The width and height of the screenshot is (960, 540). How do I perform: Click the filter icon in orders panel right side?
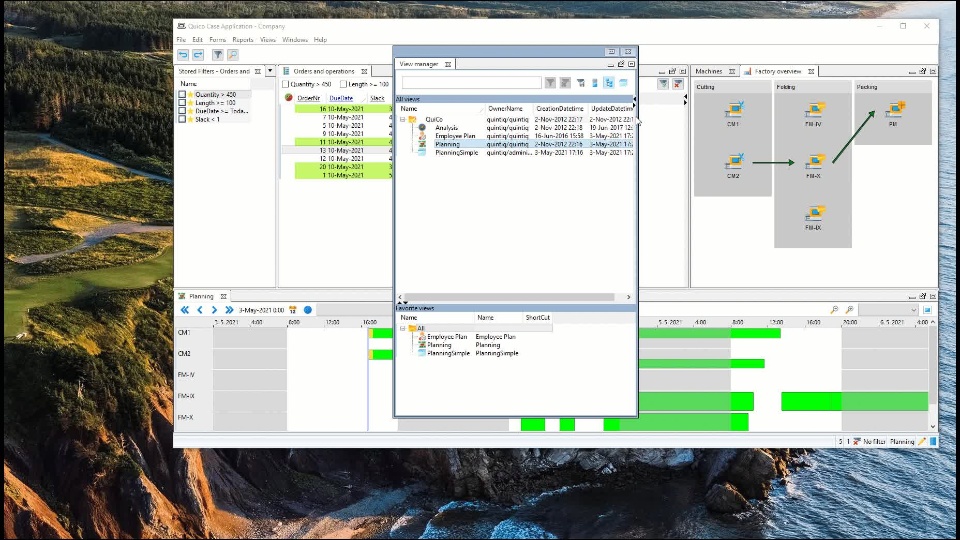click(663, 84)
